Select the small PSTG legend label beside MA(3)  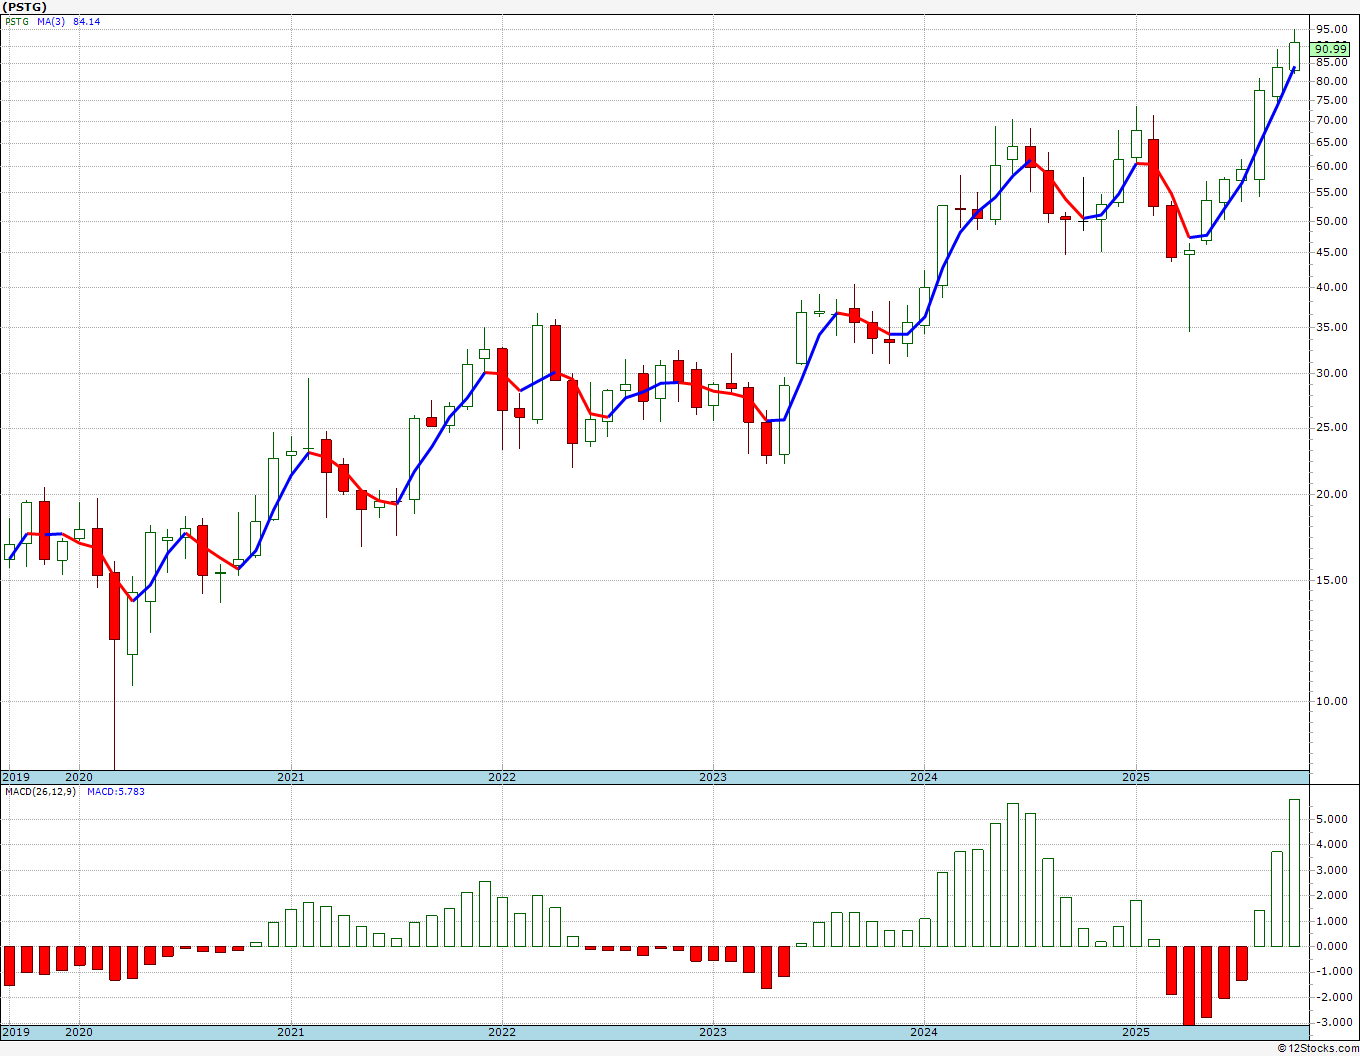point(16,22)
